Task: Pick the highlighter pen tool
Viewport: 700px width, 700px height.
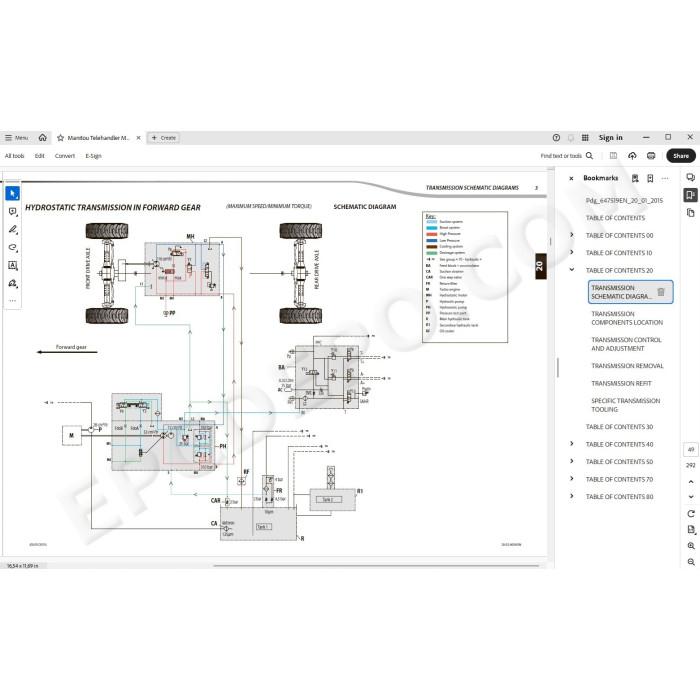Action: pyautogui.click(x=12, y=229)
